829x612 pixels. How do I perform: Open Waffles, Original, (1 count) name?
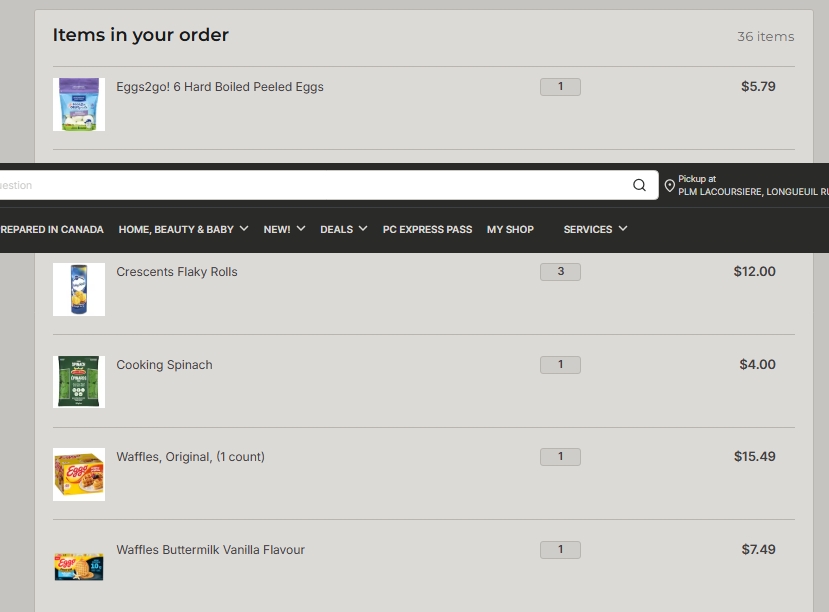[x=190, y=457]
